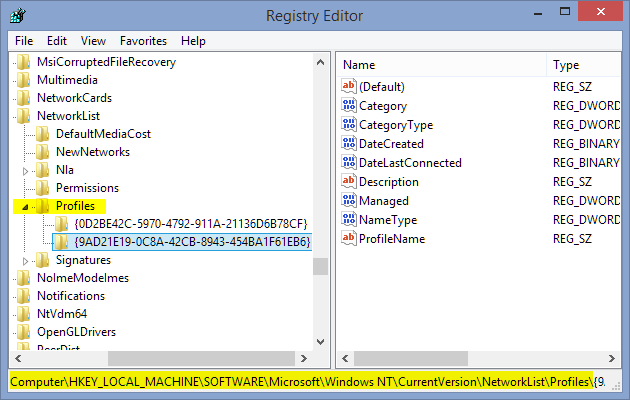Click the Registry Editor app icon in title bar
The height and width of the screenshot is (400, 630).
tap(18, 16)
